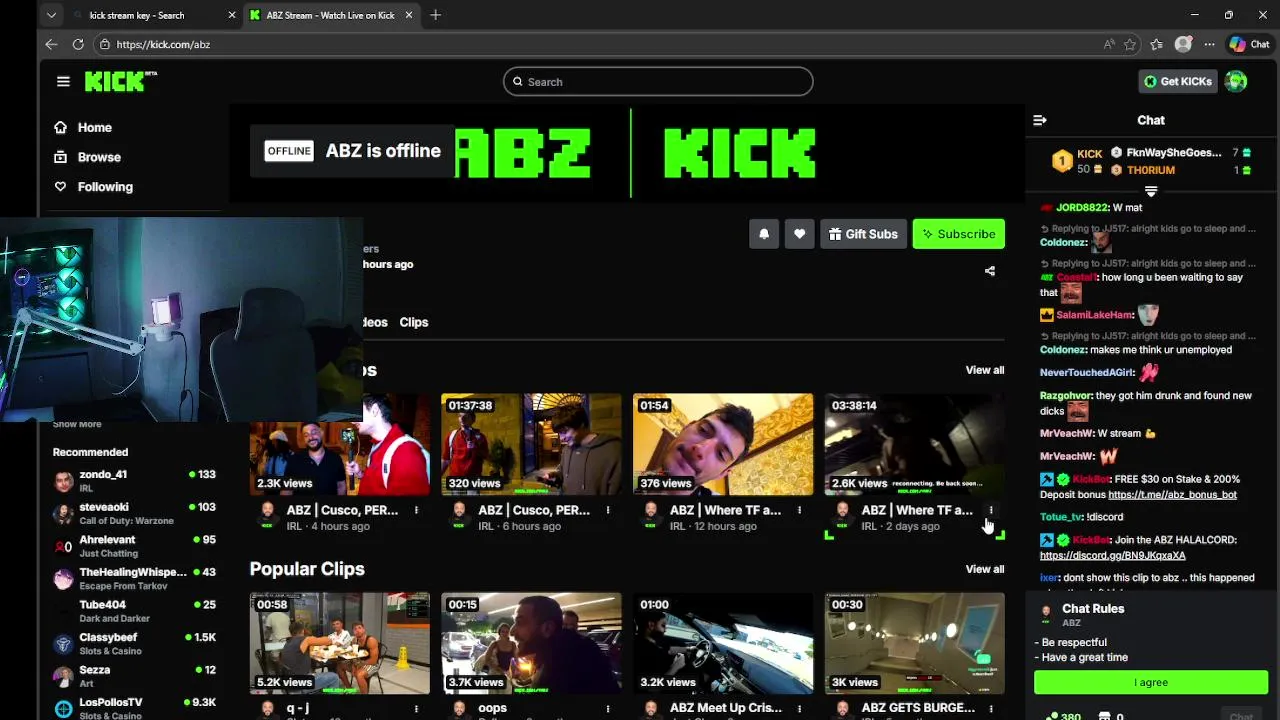Switch to ABZ Stream browser tab
Screen dimensions: 1280x720
[x=330, y=15]
